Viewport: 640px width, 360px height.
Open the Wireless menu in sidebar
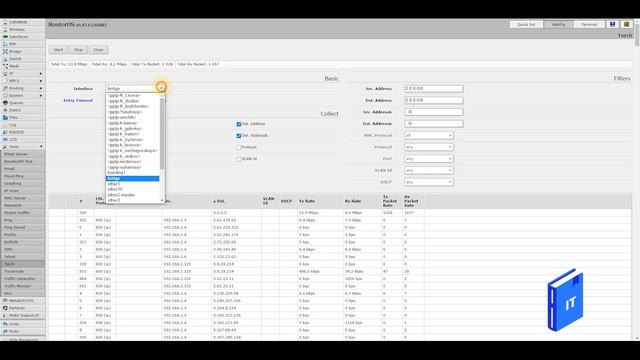(x=17, y=29)
